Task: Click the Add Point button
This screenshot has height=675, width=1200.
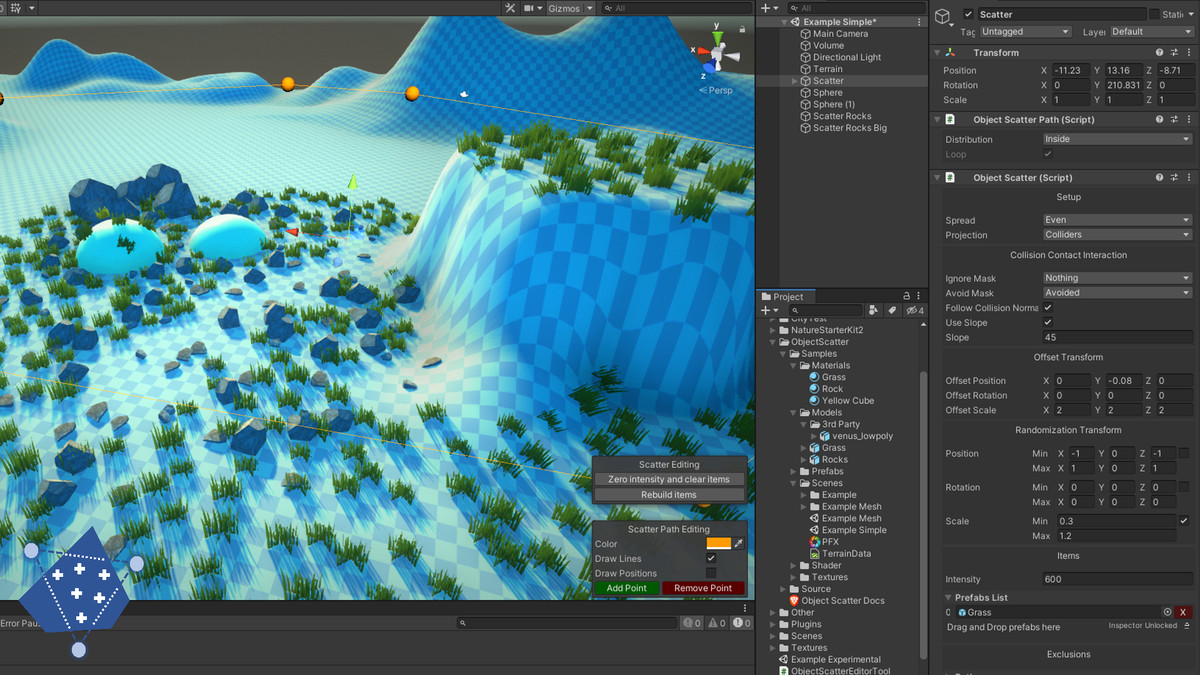Action: coord(625,588)
